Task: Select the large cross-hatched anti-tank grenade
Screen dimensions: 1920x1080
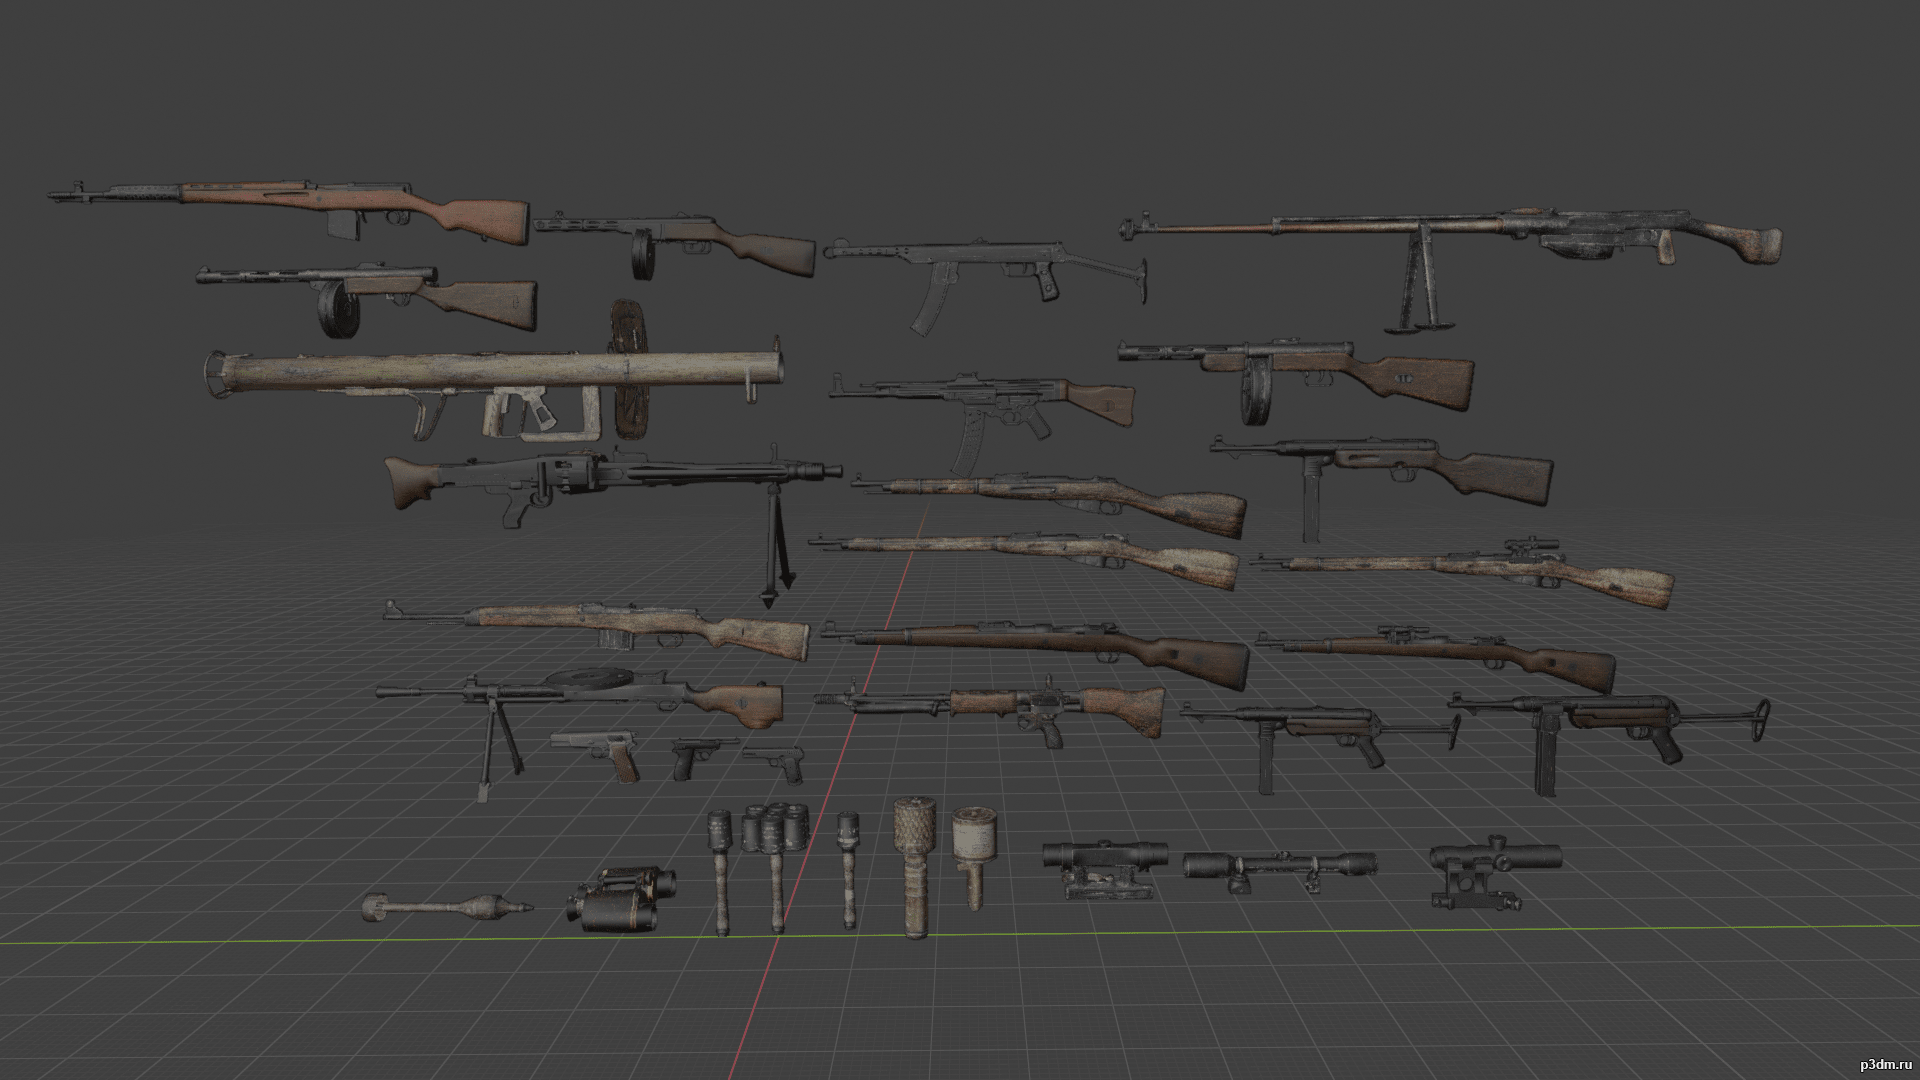Action: 917,867
